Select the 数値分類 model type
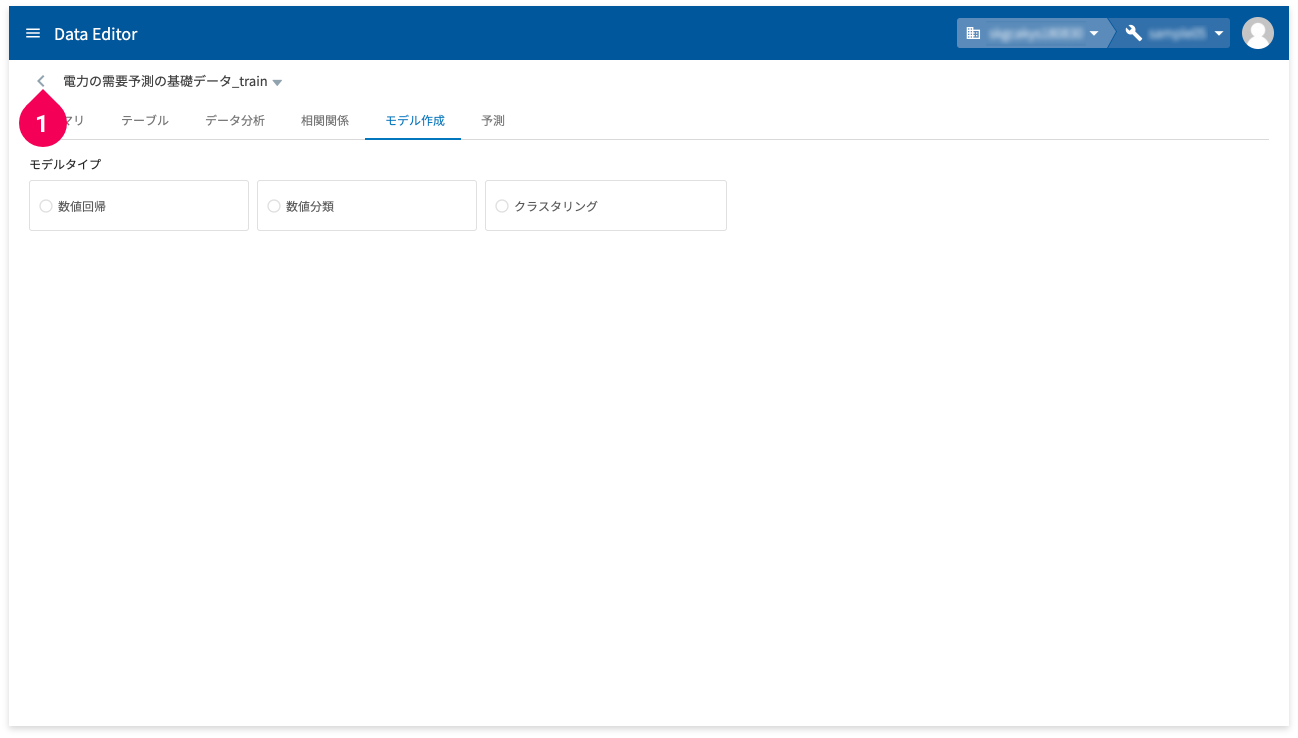Screen dimensions: 1298x738 (x=367, y=206)
